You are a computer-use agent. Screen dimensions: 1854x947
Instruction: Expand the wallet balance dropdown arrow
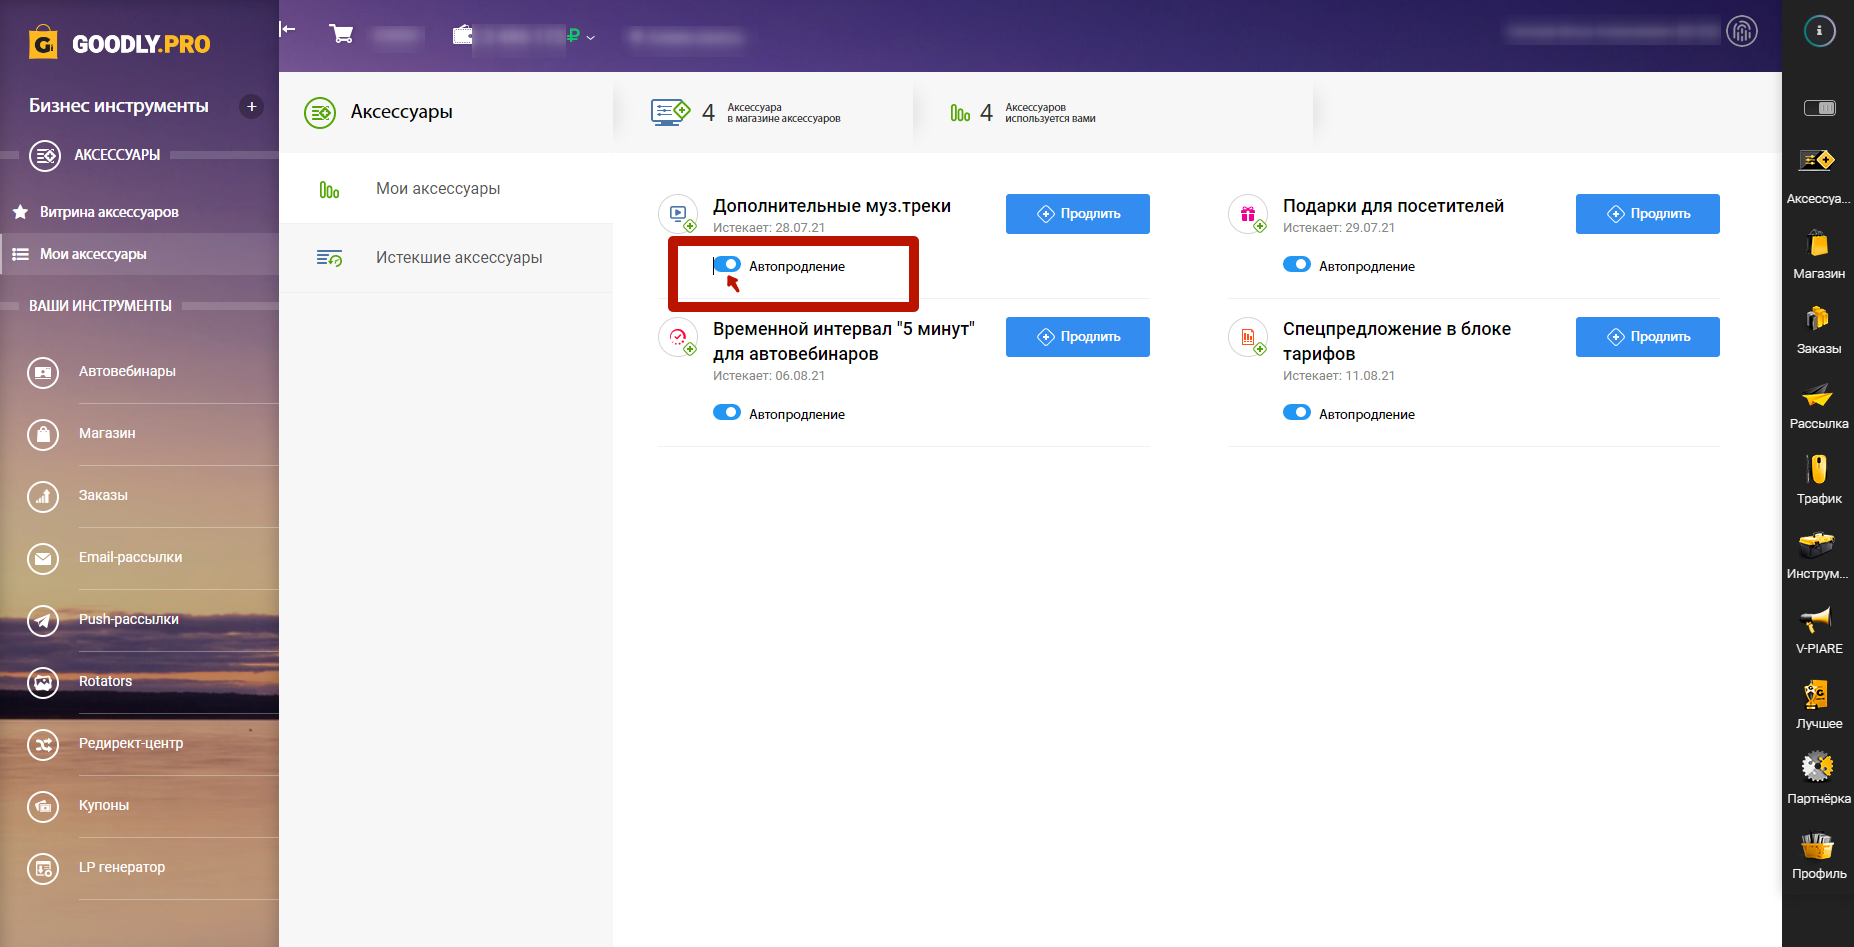click(591, 38)
